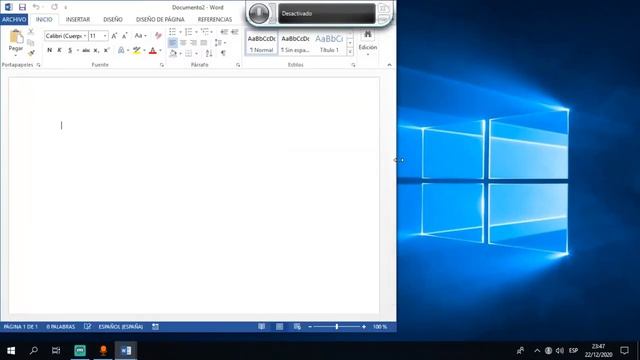Click the text effects glowing A icon
The image size is (640, 360).
121,50
